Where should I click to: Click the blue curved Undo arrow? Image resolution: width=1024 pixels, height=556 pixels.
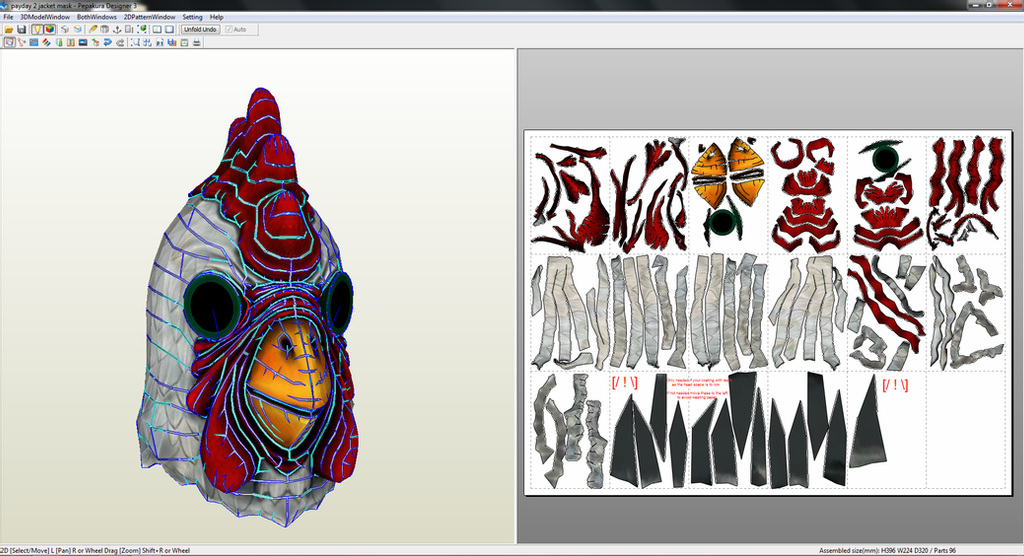pos(108,42)
